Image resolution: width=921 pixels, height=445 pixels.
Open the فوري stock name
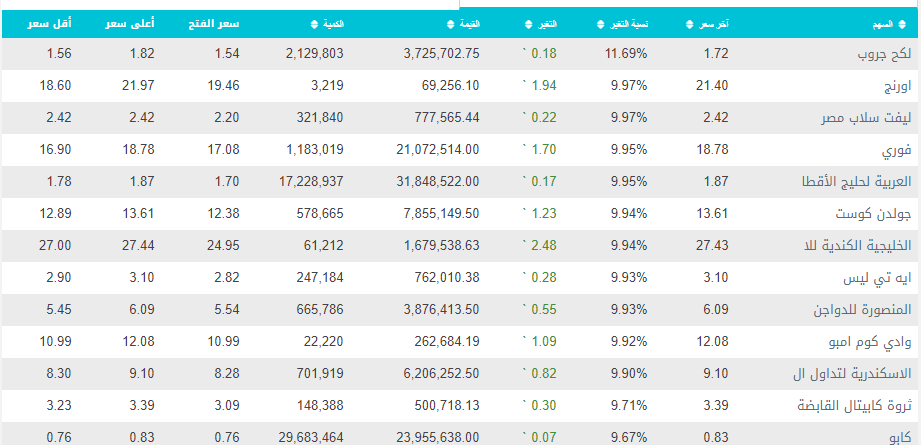tap(897, 150)
